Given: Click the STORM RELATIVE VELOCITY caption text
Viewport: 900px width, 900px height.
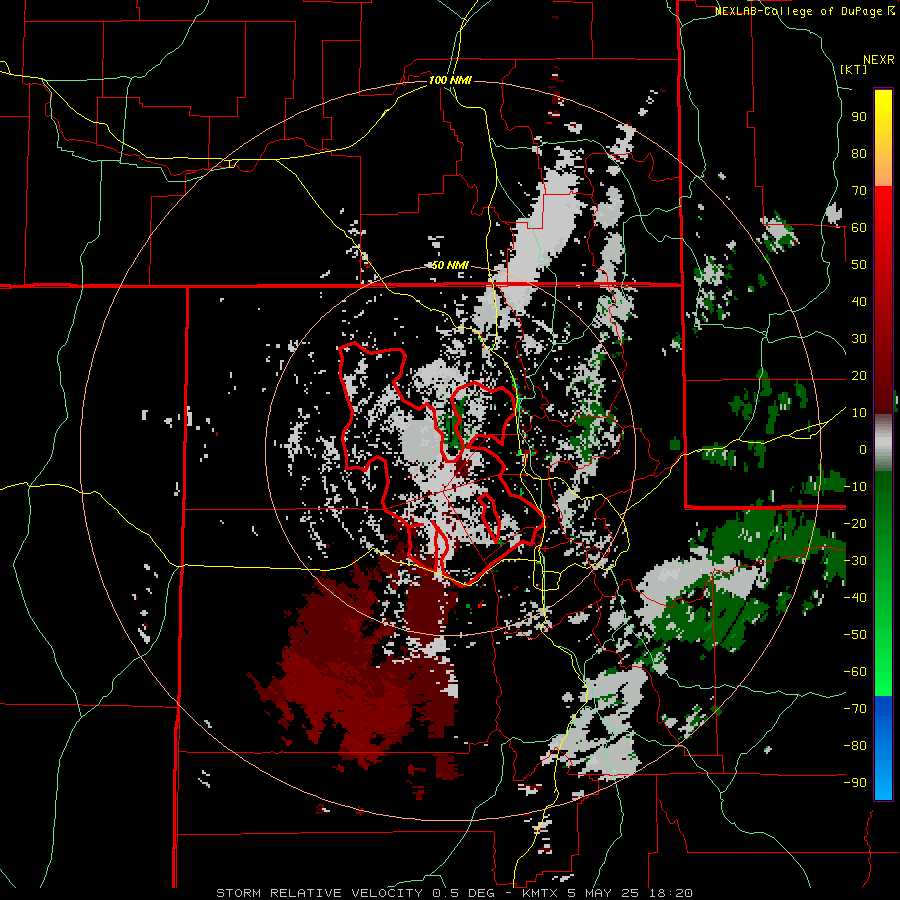Looking at the screenshot, I should coord(319,893).
